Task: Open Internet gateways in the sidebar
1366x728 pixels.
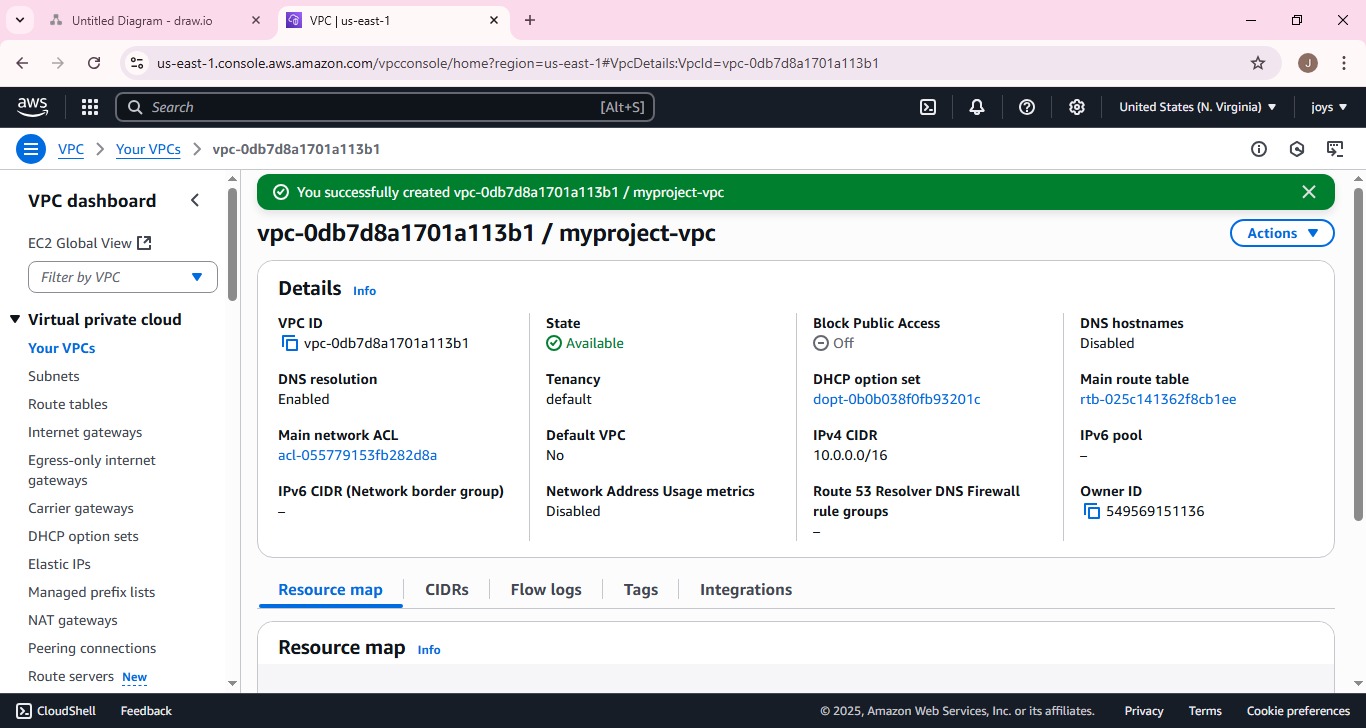Action: 85,432
